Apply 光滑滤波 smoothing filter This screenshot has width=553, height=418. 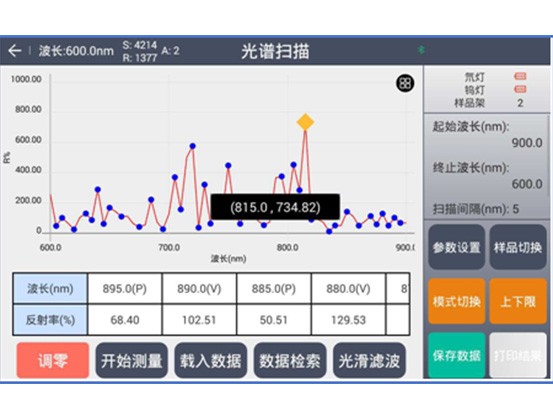369,361
